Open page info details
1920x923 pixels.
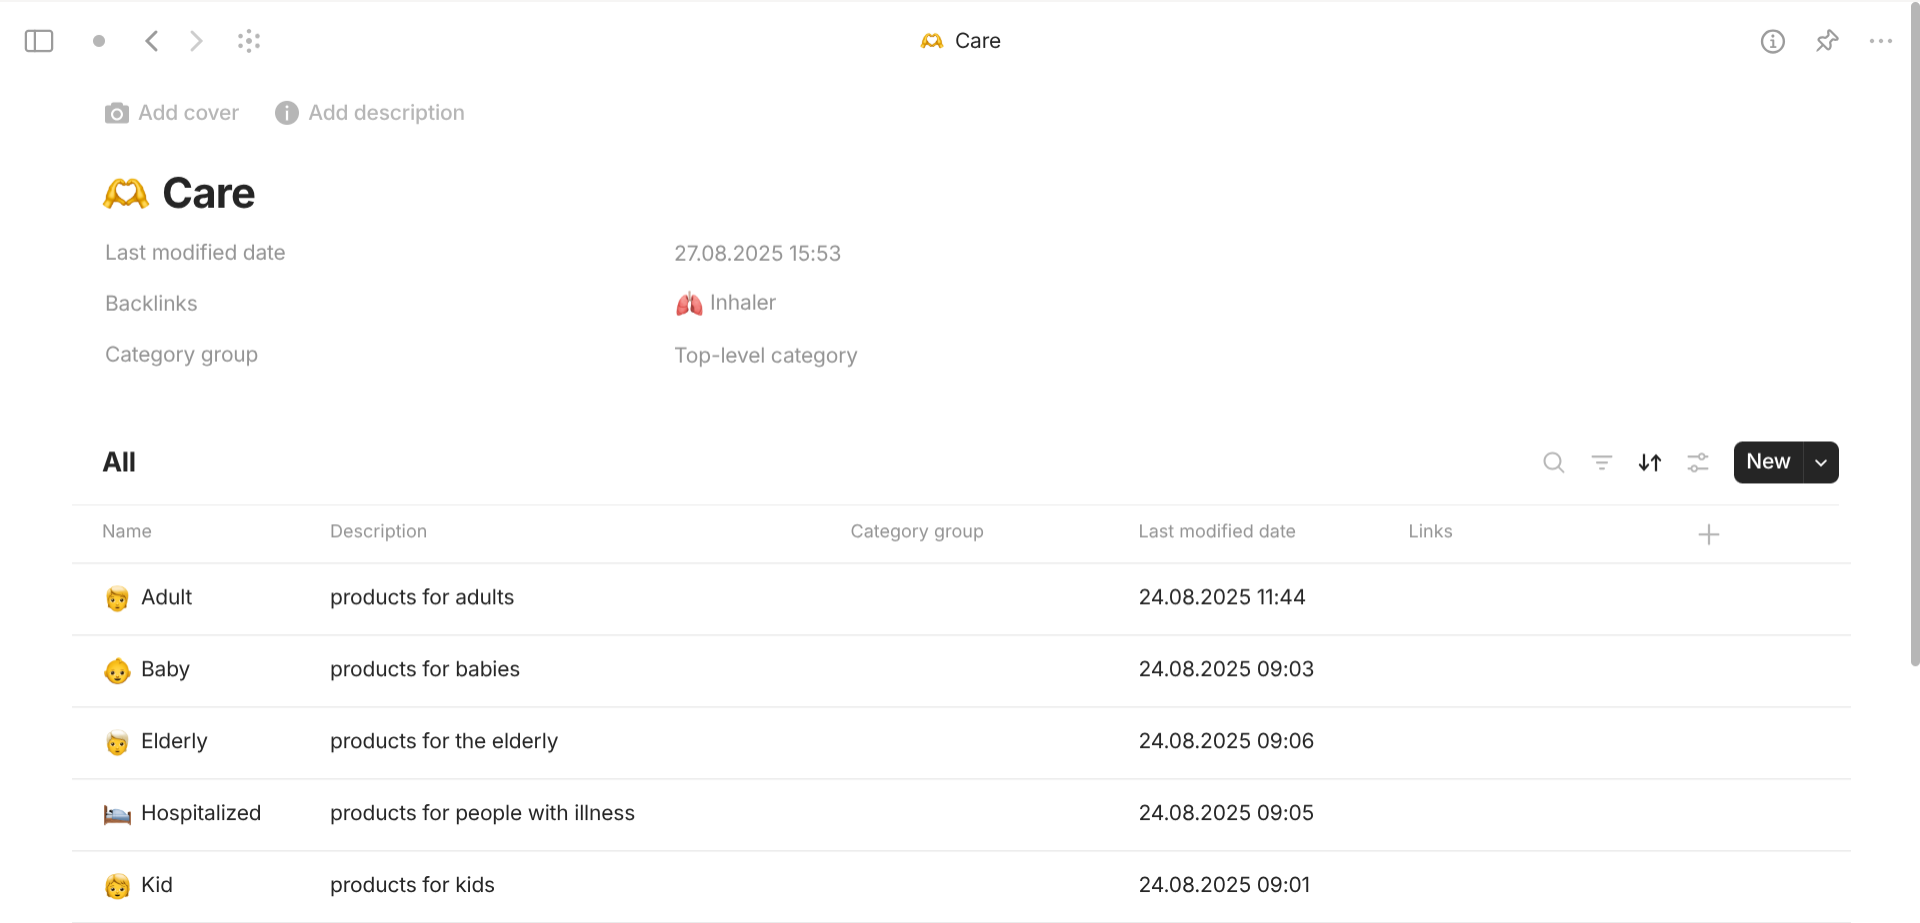click(x=1772, y=41)
